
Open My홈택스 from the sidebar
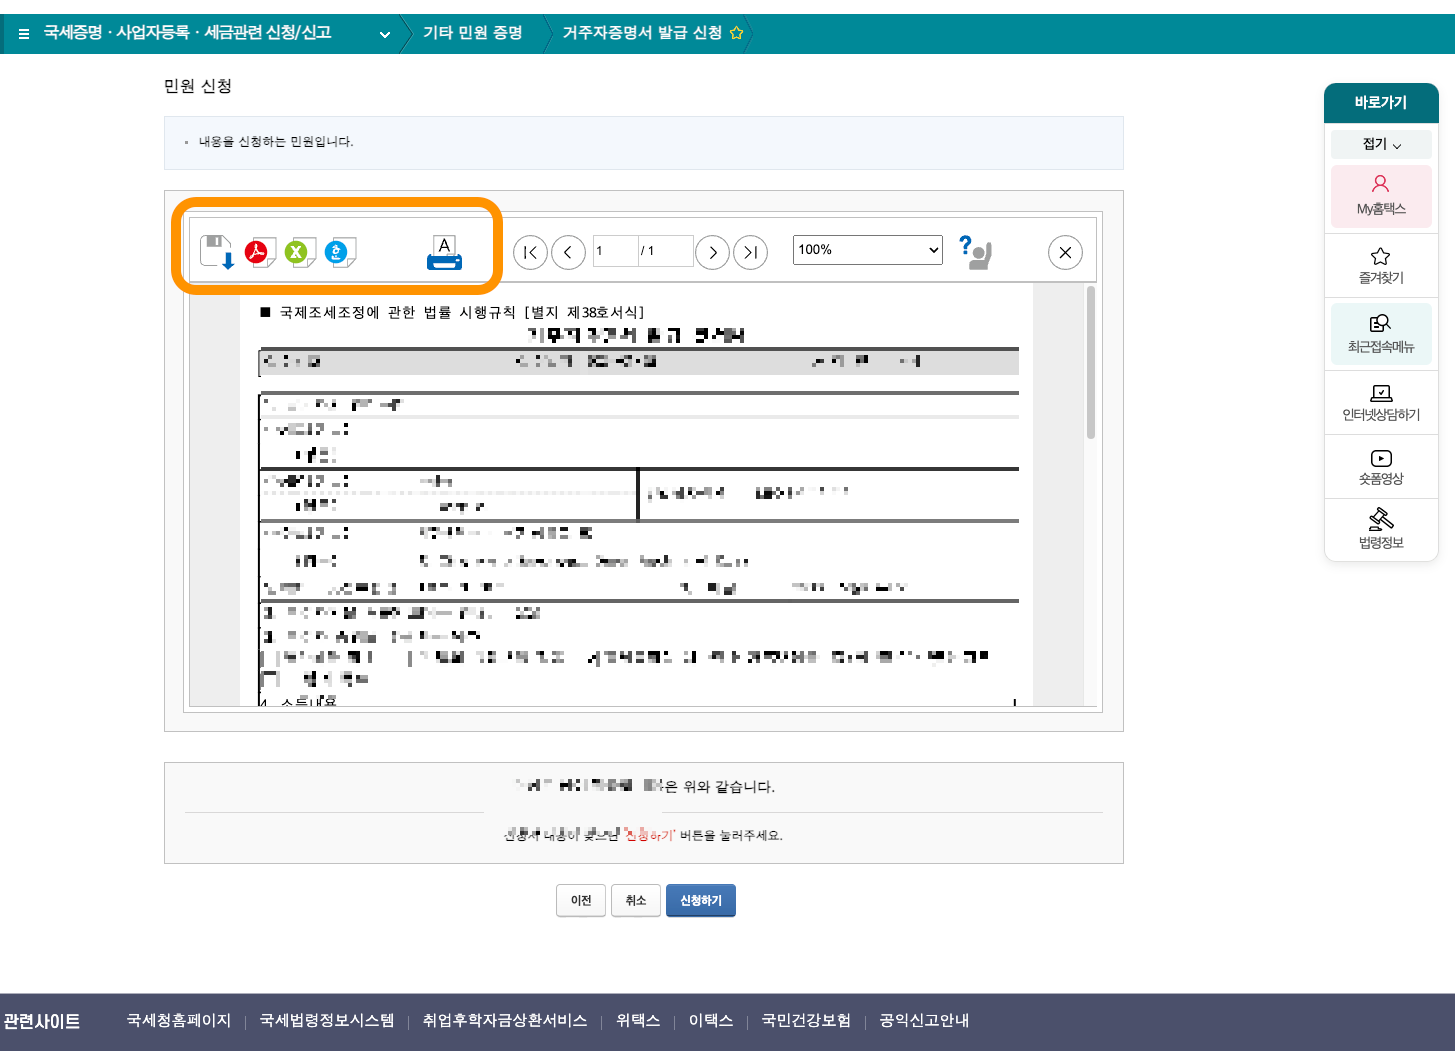pyautogui.click(x=1381, y=196)
